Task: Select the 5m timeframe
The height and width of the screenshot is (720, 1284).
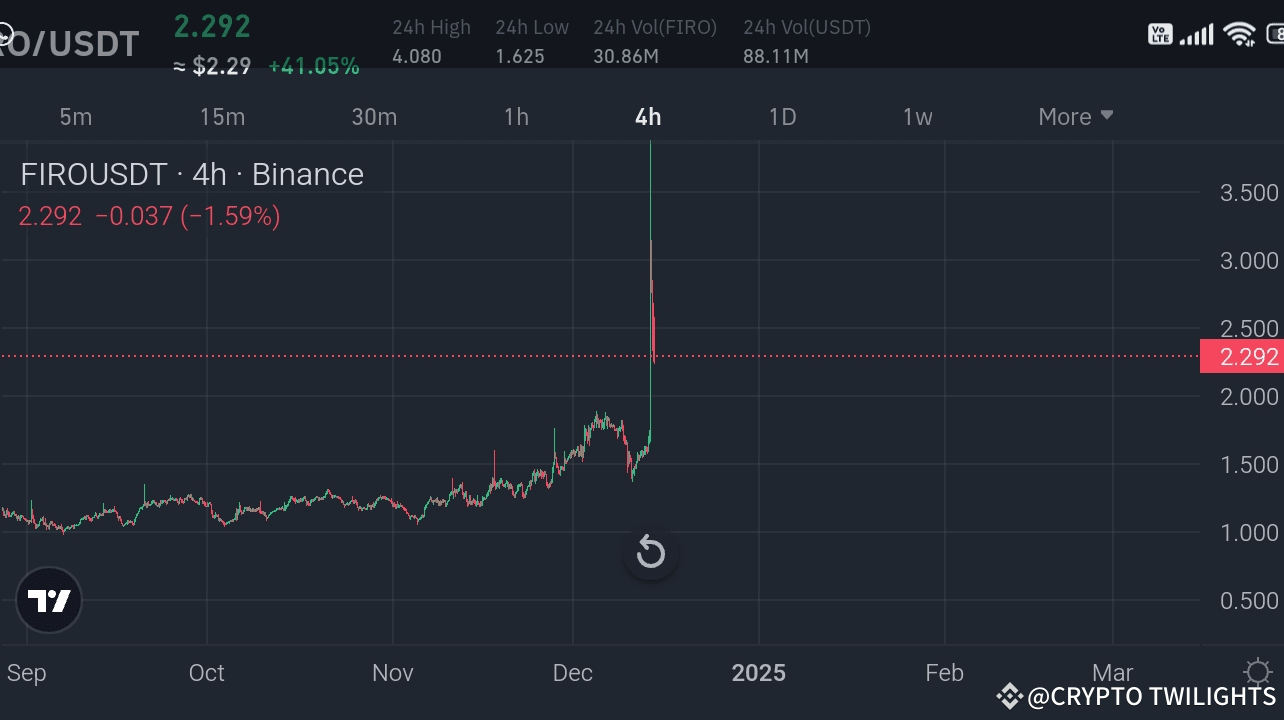Action: pos(76,116)
